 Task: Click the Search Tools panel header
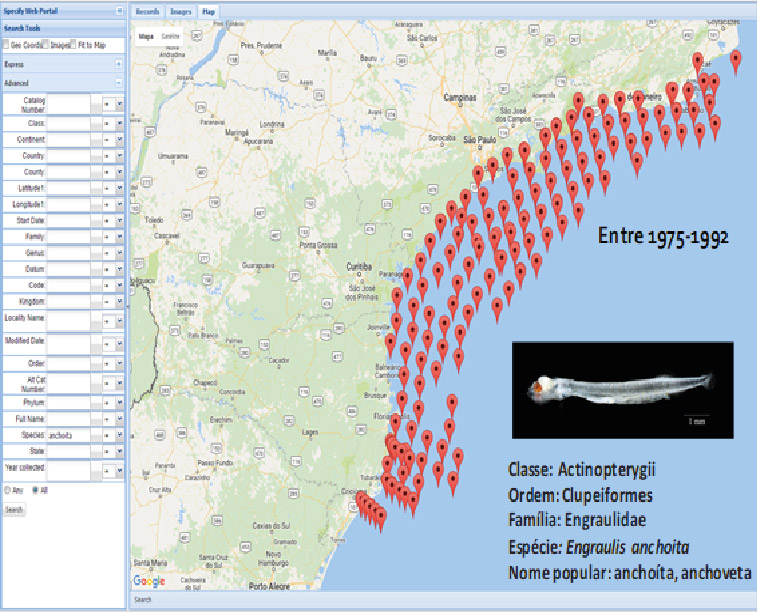pos(63,28)
